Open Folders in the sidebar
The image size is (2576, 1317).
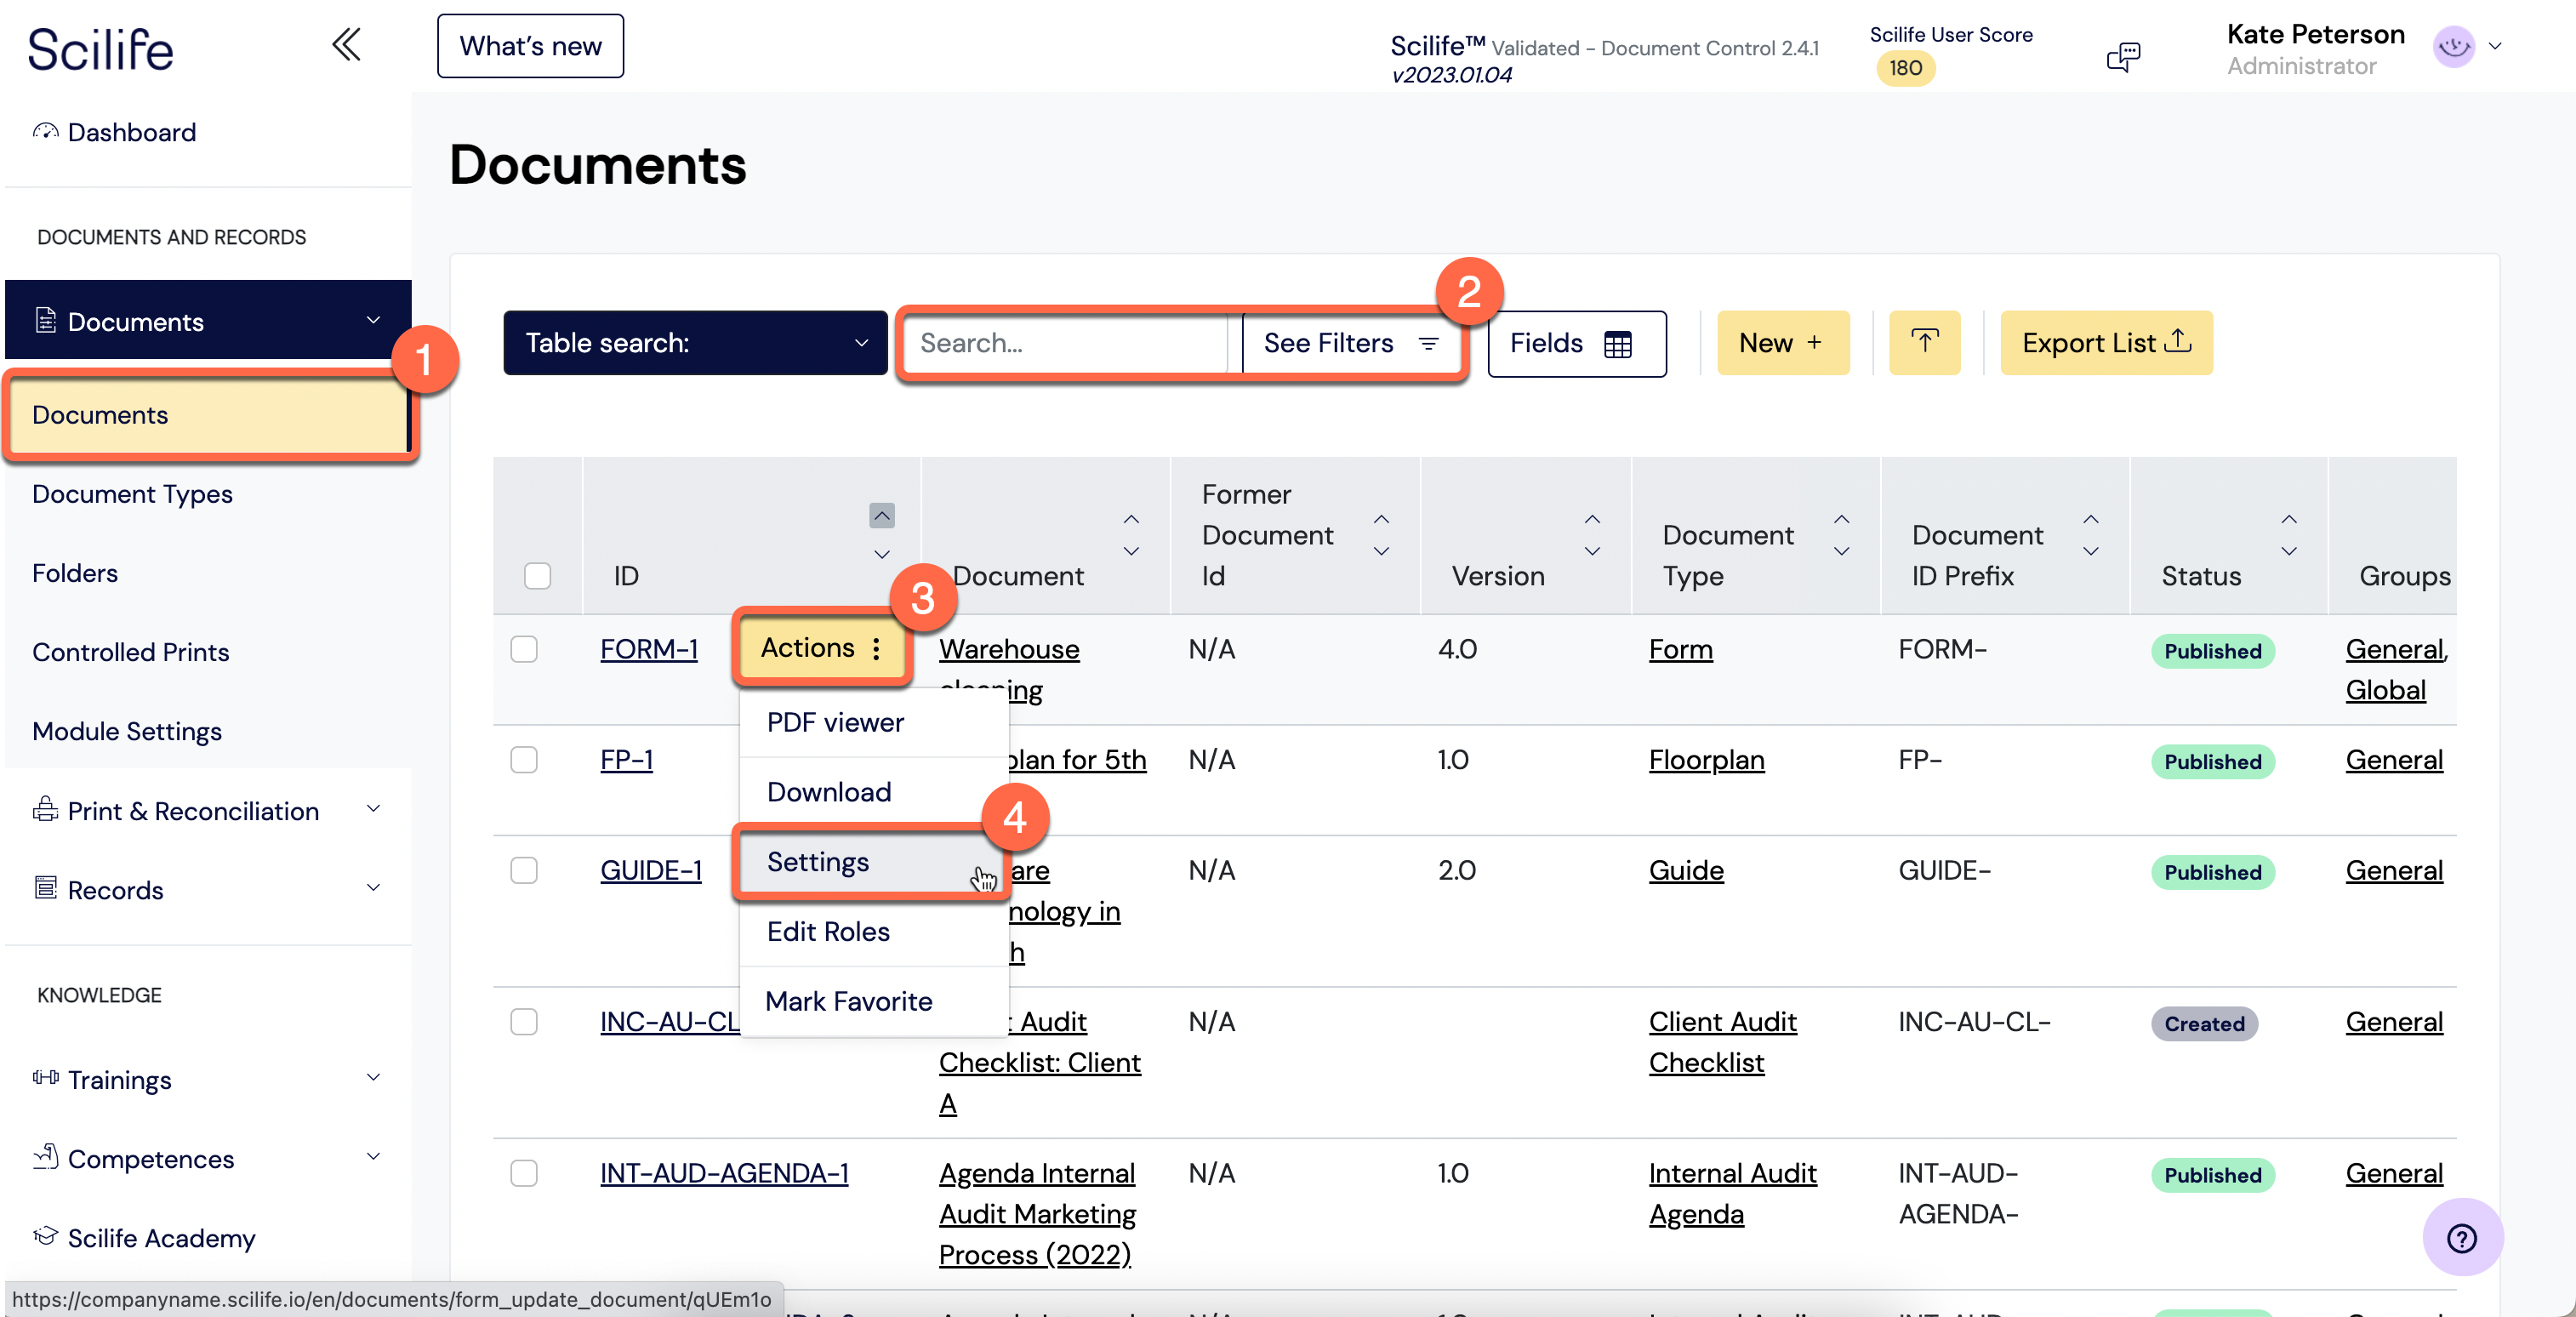click(x=75, y=573)
